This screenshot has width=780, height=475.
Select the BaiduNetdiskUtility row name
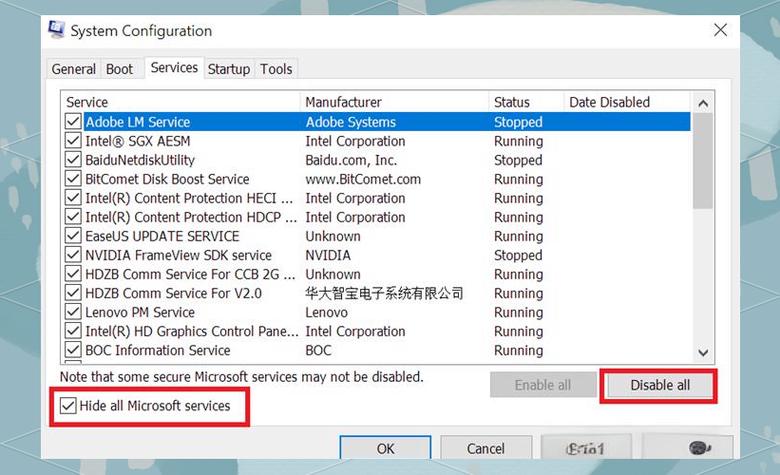pyautogui.click(x=140, y=160)
